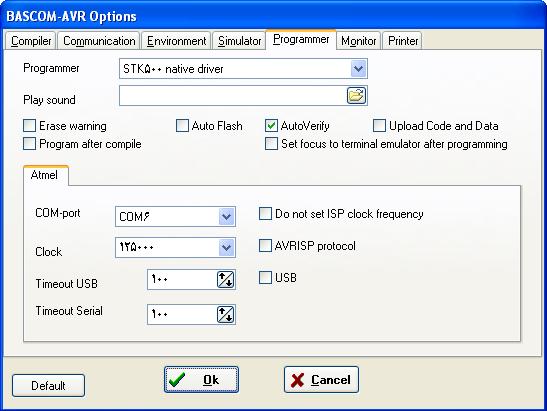Restore settings with the Default button
The width and height of the screenshot is (547, 411).
48,386
